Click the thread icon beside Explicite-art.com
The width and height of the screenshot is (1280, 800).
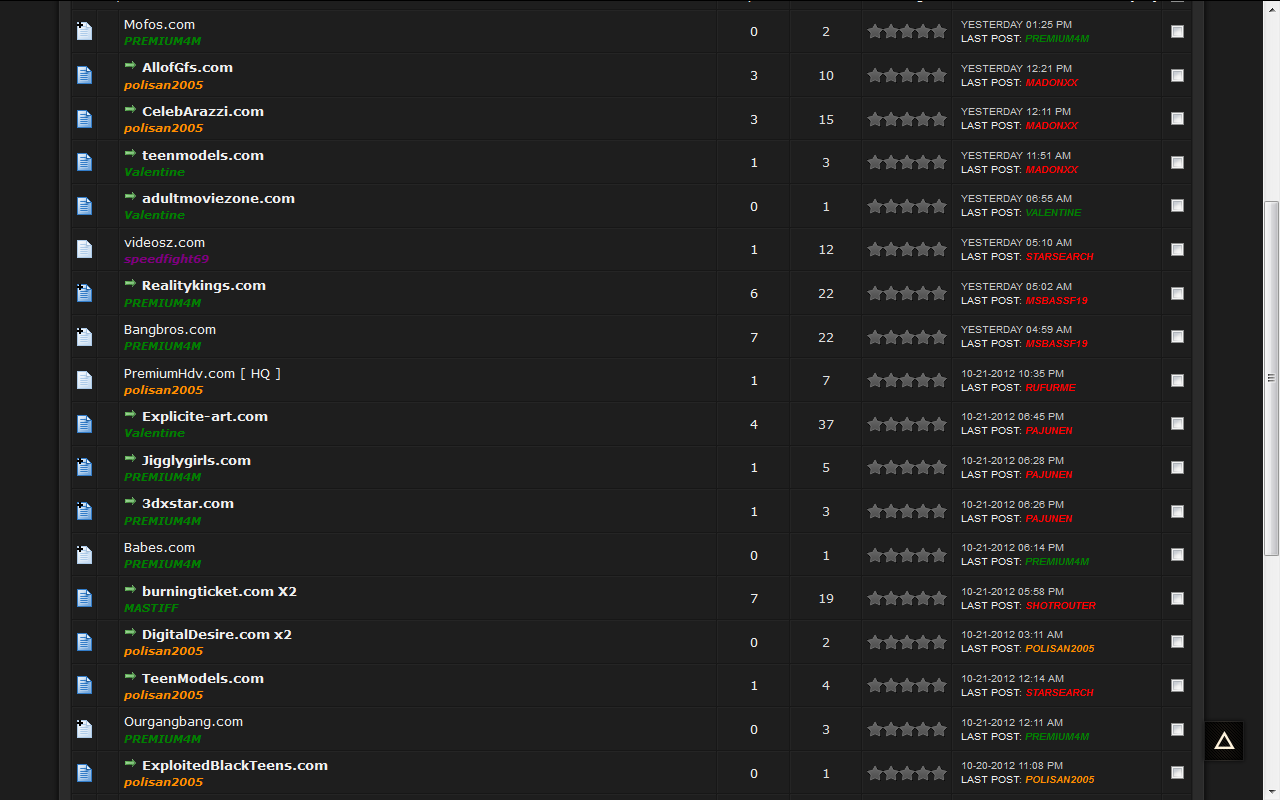[84, 424]
